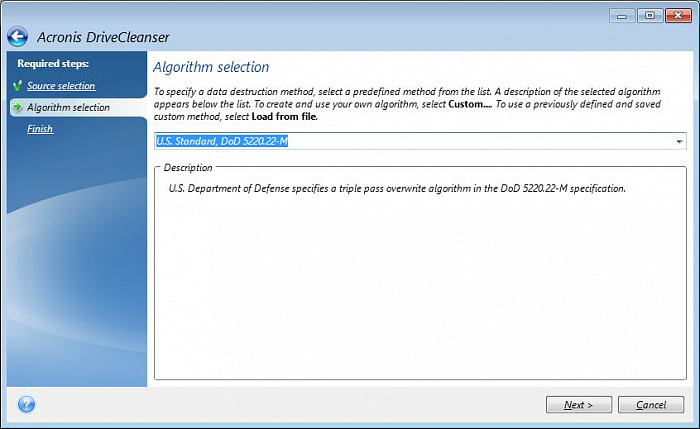Click the green arrow beside Algorithm selection
Screen dimensions: 700x429
(x=17, y=107)
